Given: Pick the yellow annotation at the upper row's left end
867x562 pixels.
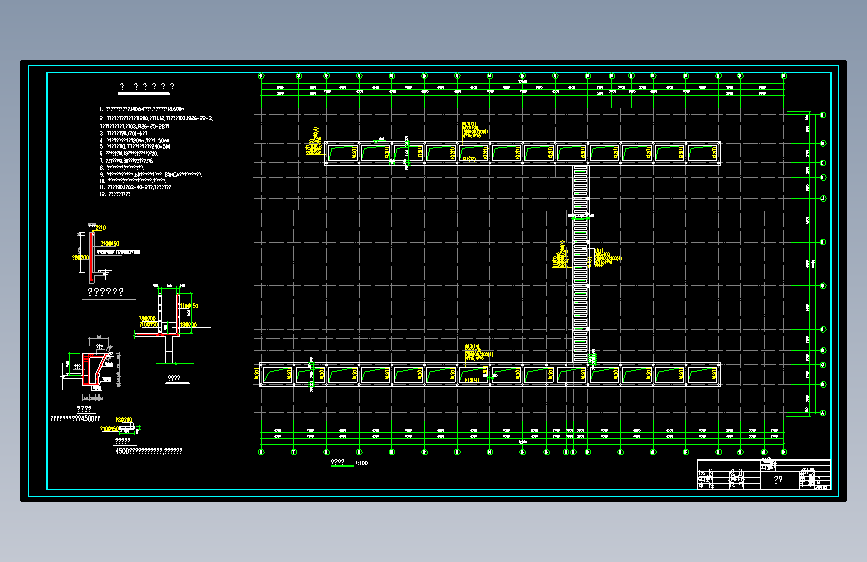Looking at the screenshot, I should 314,142.
